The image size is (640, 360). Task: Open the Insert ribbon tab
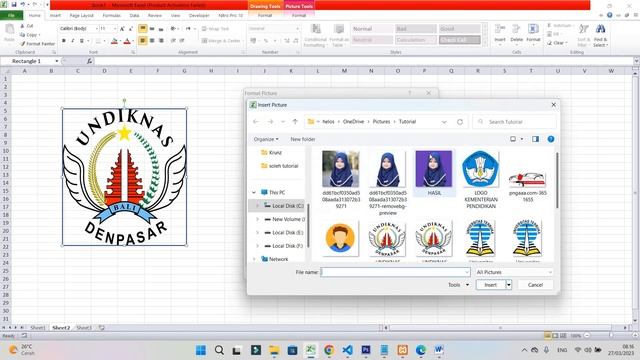[55, 16]
